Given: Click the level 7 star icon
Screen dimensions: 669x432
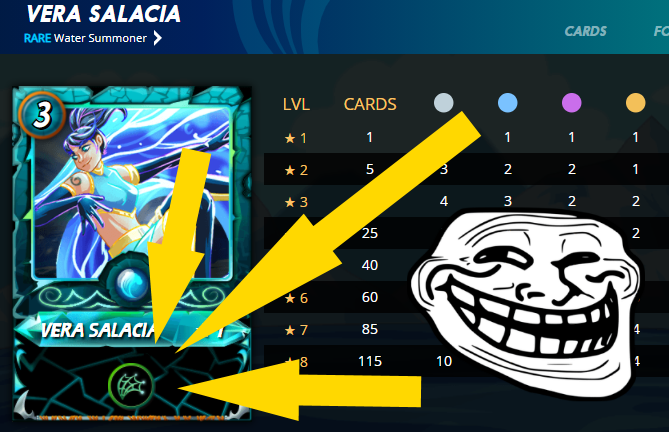Looking at the screenshot, I should 290,330.
